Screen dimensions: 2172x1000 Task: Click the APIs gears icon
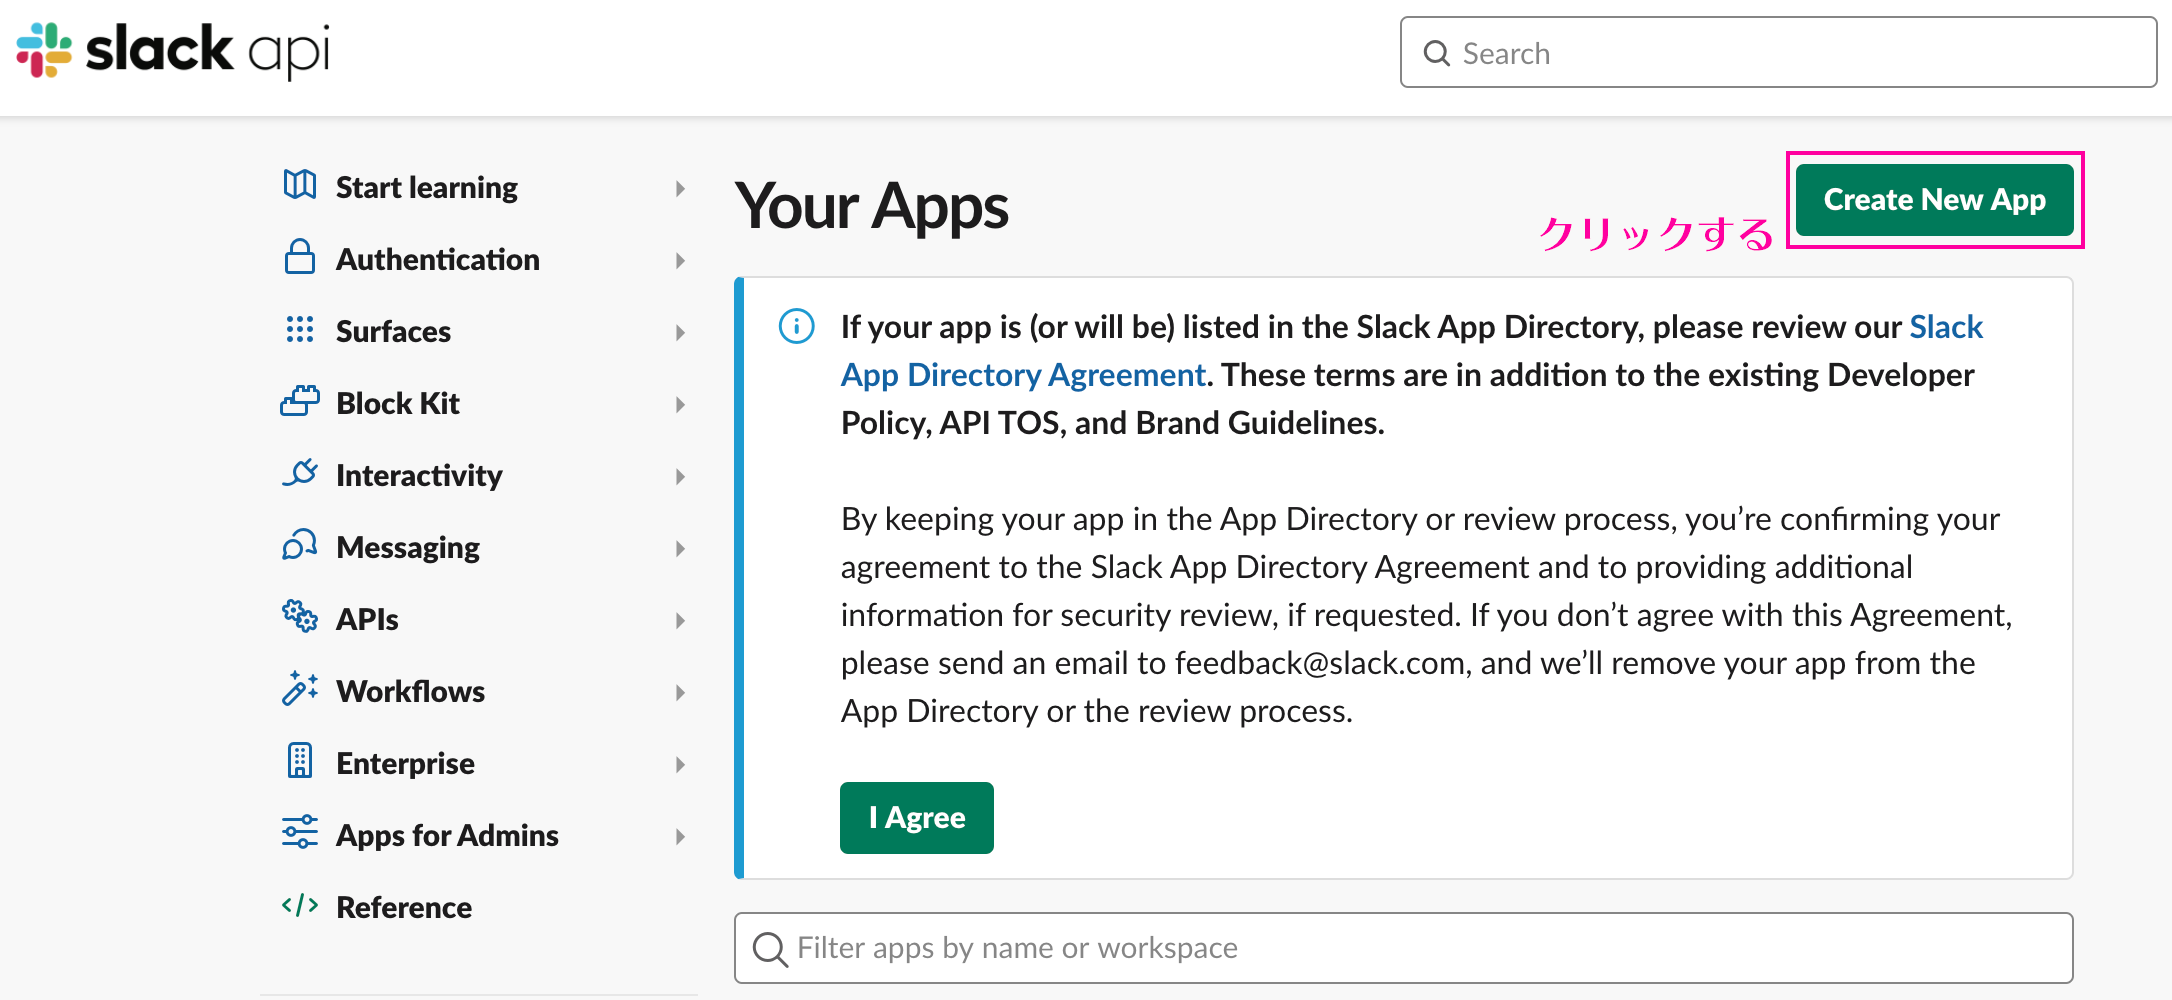299,616
